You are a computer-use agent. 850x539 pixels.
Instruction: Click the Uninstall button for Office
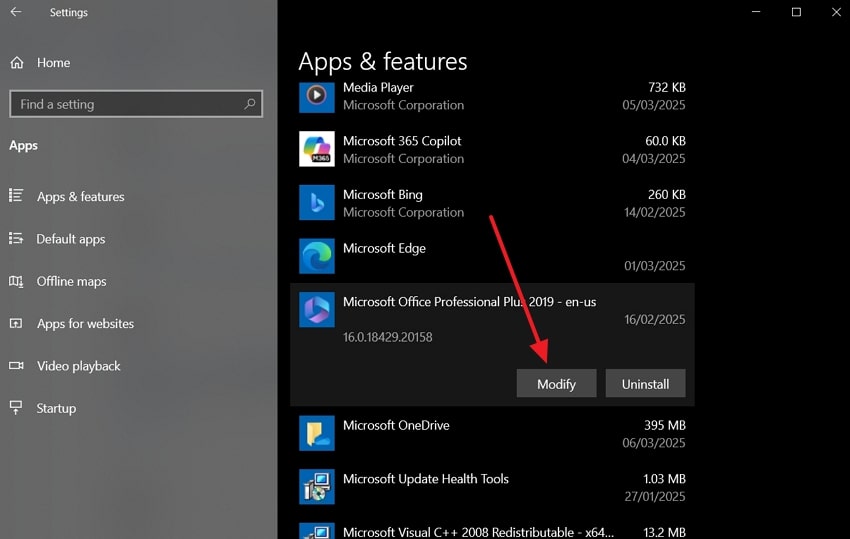(x=645, y=383)
